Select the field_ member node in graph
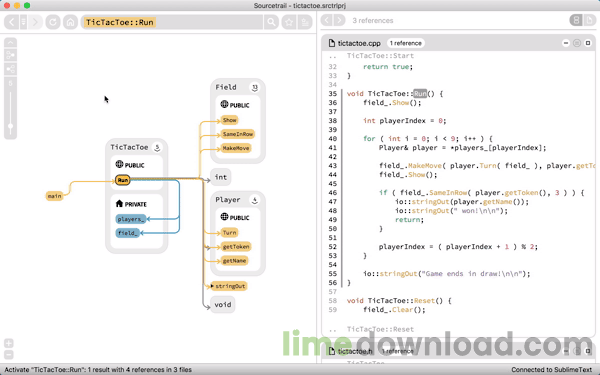This screenshot has width=600, height=375. [128, 233]
